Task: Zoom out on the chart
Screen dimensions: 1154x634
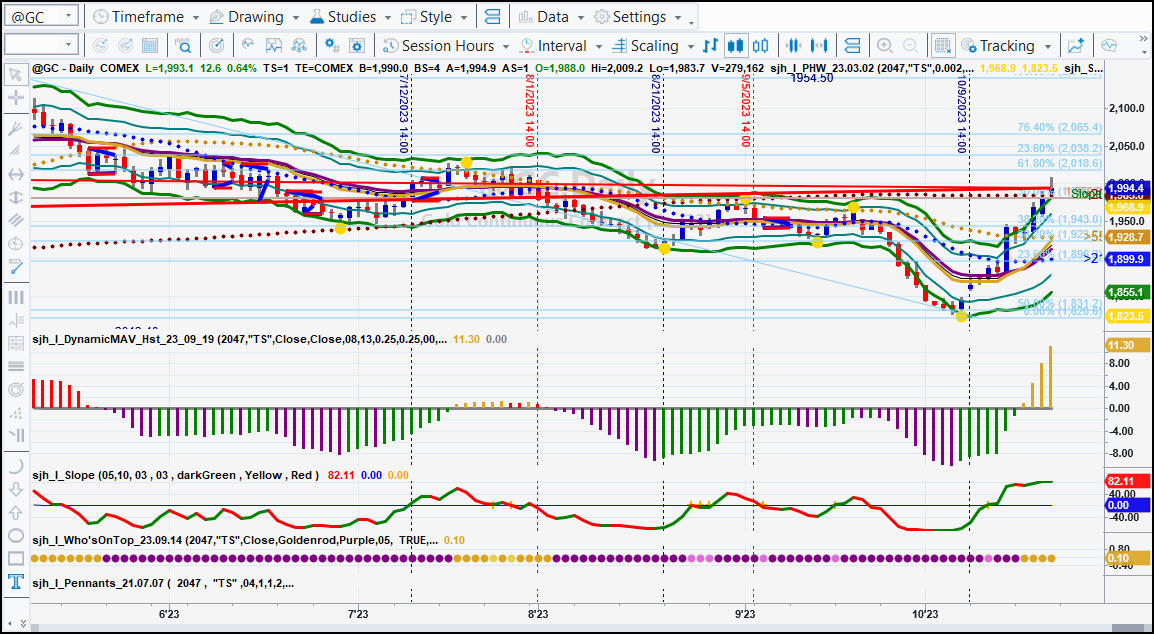Action: [910, 46]
